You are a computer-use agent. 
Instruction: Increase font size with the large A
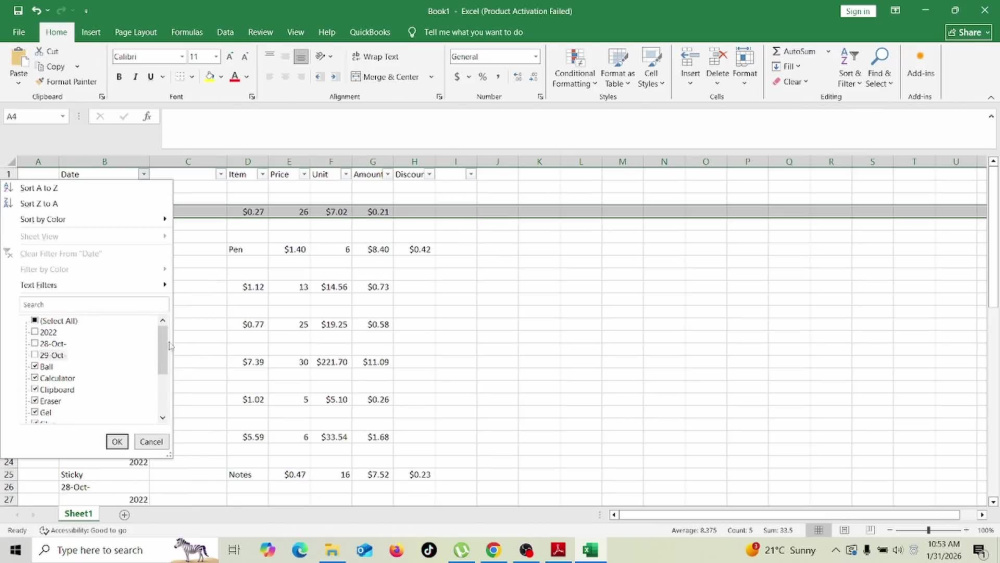click(x=230, y=57)
